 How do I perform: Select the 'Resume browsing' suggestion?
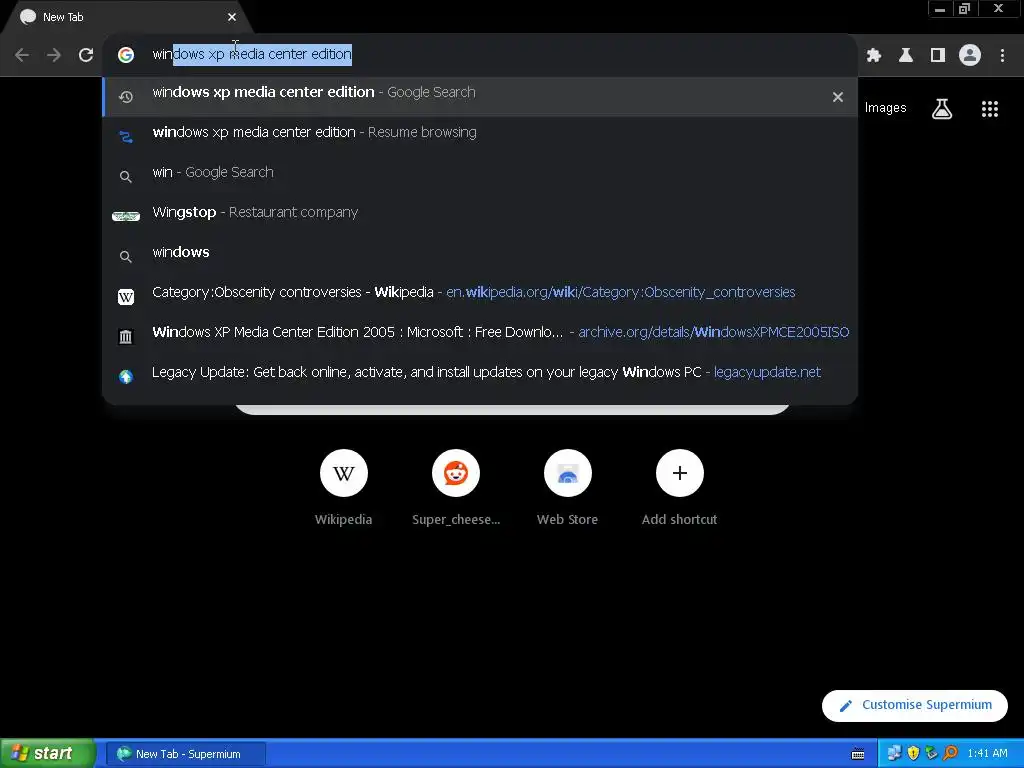pos(480,136)
